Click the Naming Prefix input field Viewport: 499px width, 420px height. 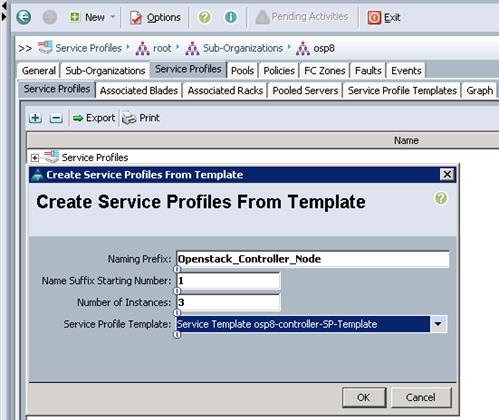tap(313, 259)
